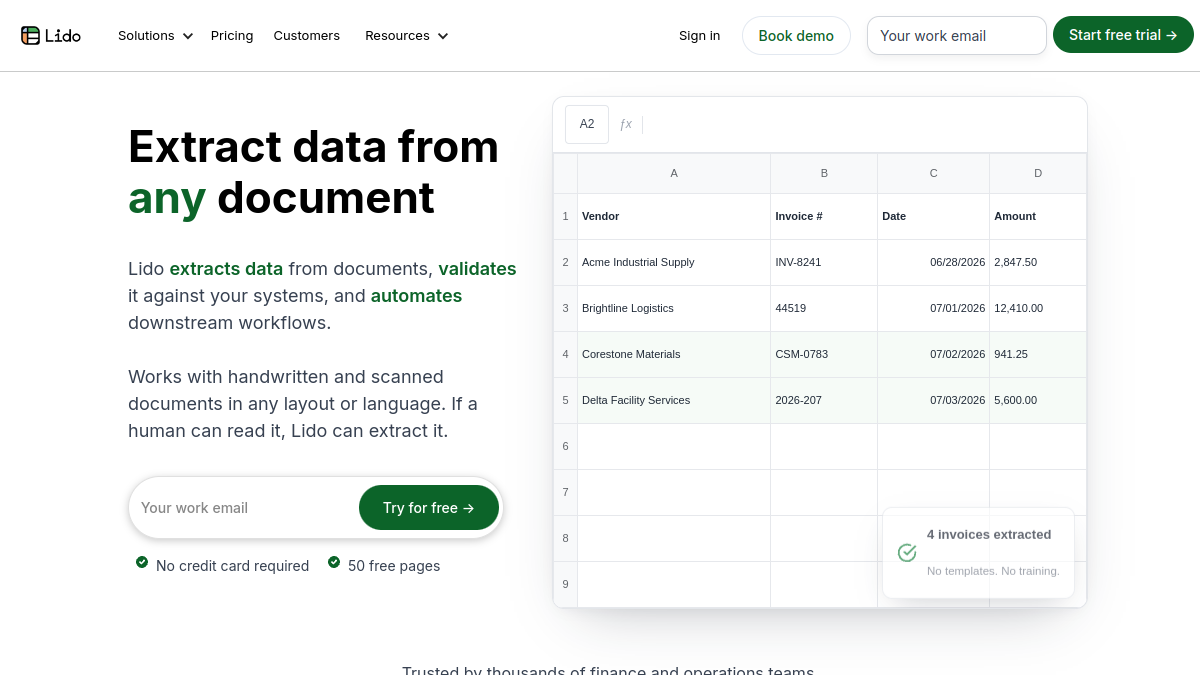Focus the hero work email input field
1200x675 pixels.
click(246, 508)
